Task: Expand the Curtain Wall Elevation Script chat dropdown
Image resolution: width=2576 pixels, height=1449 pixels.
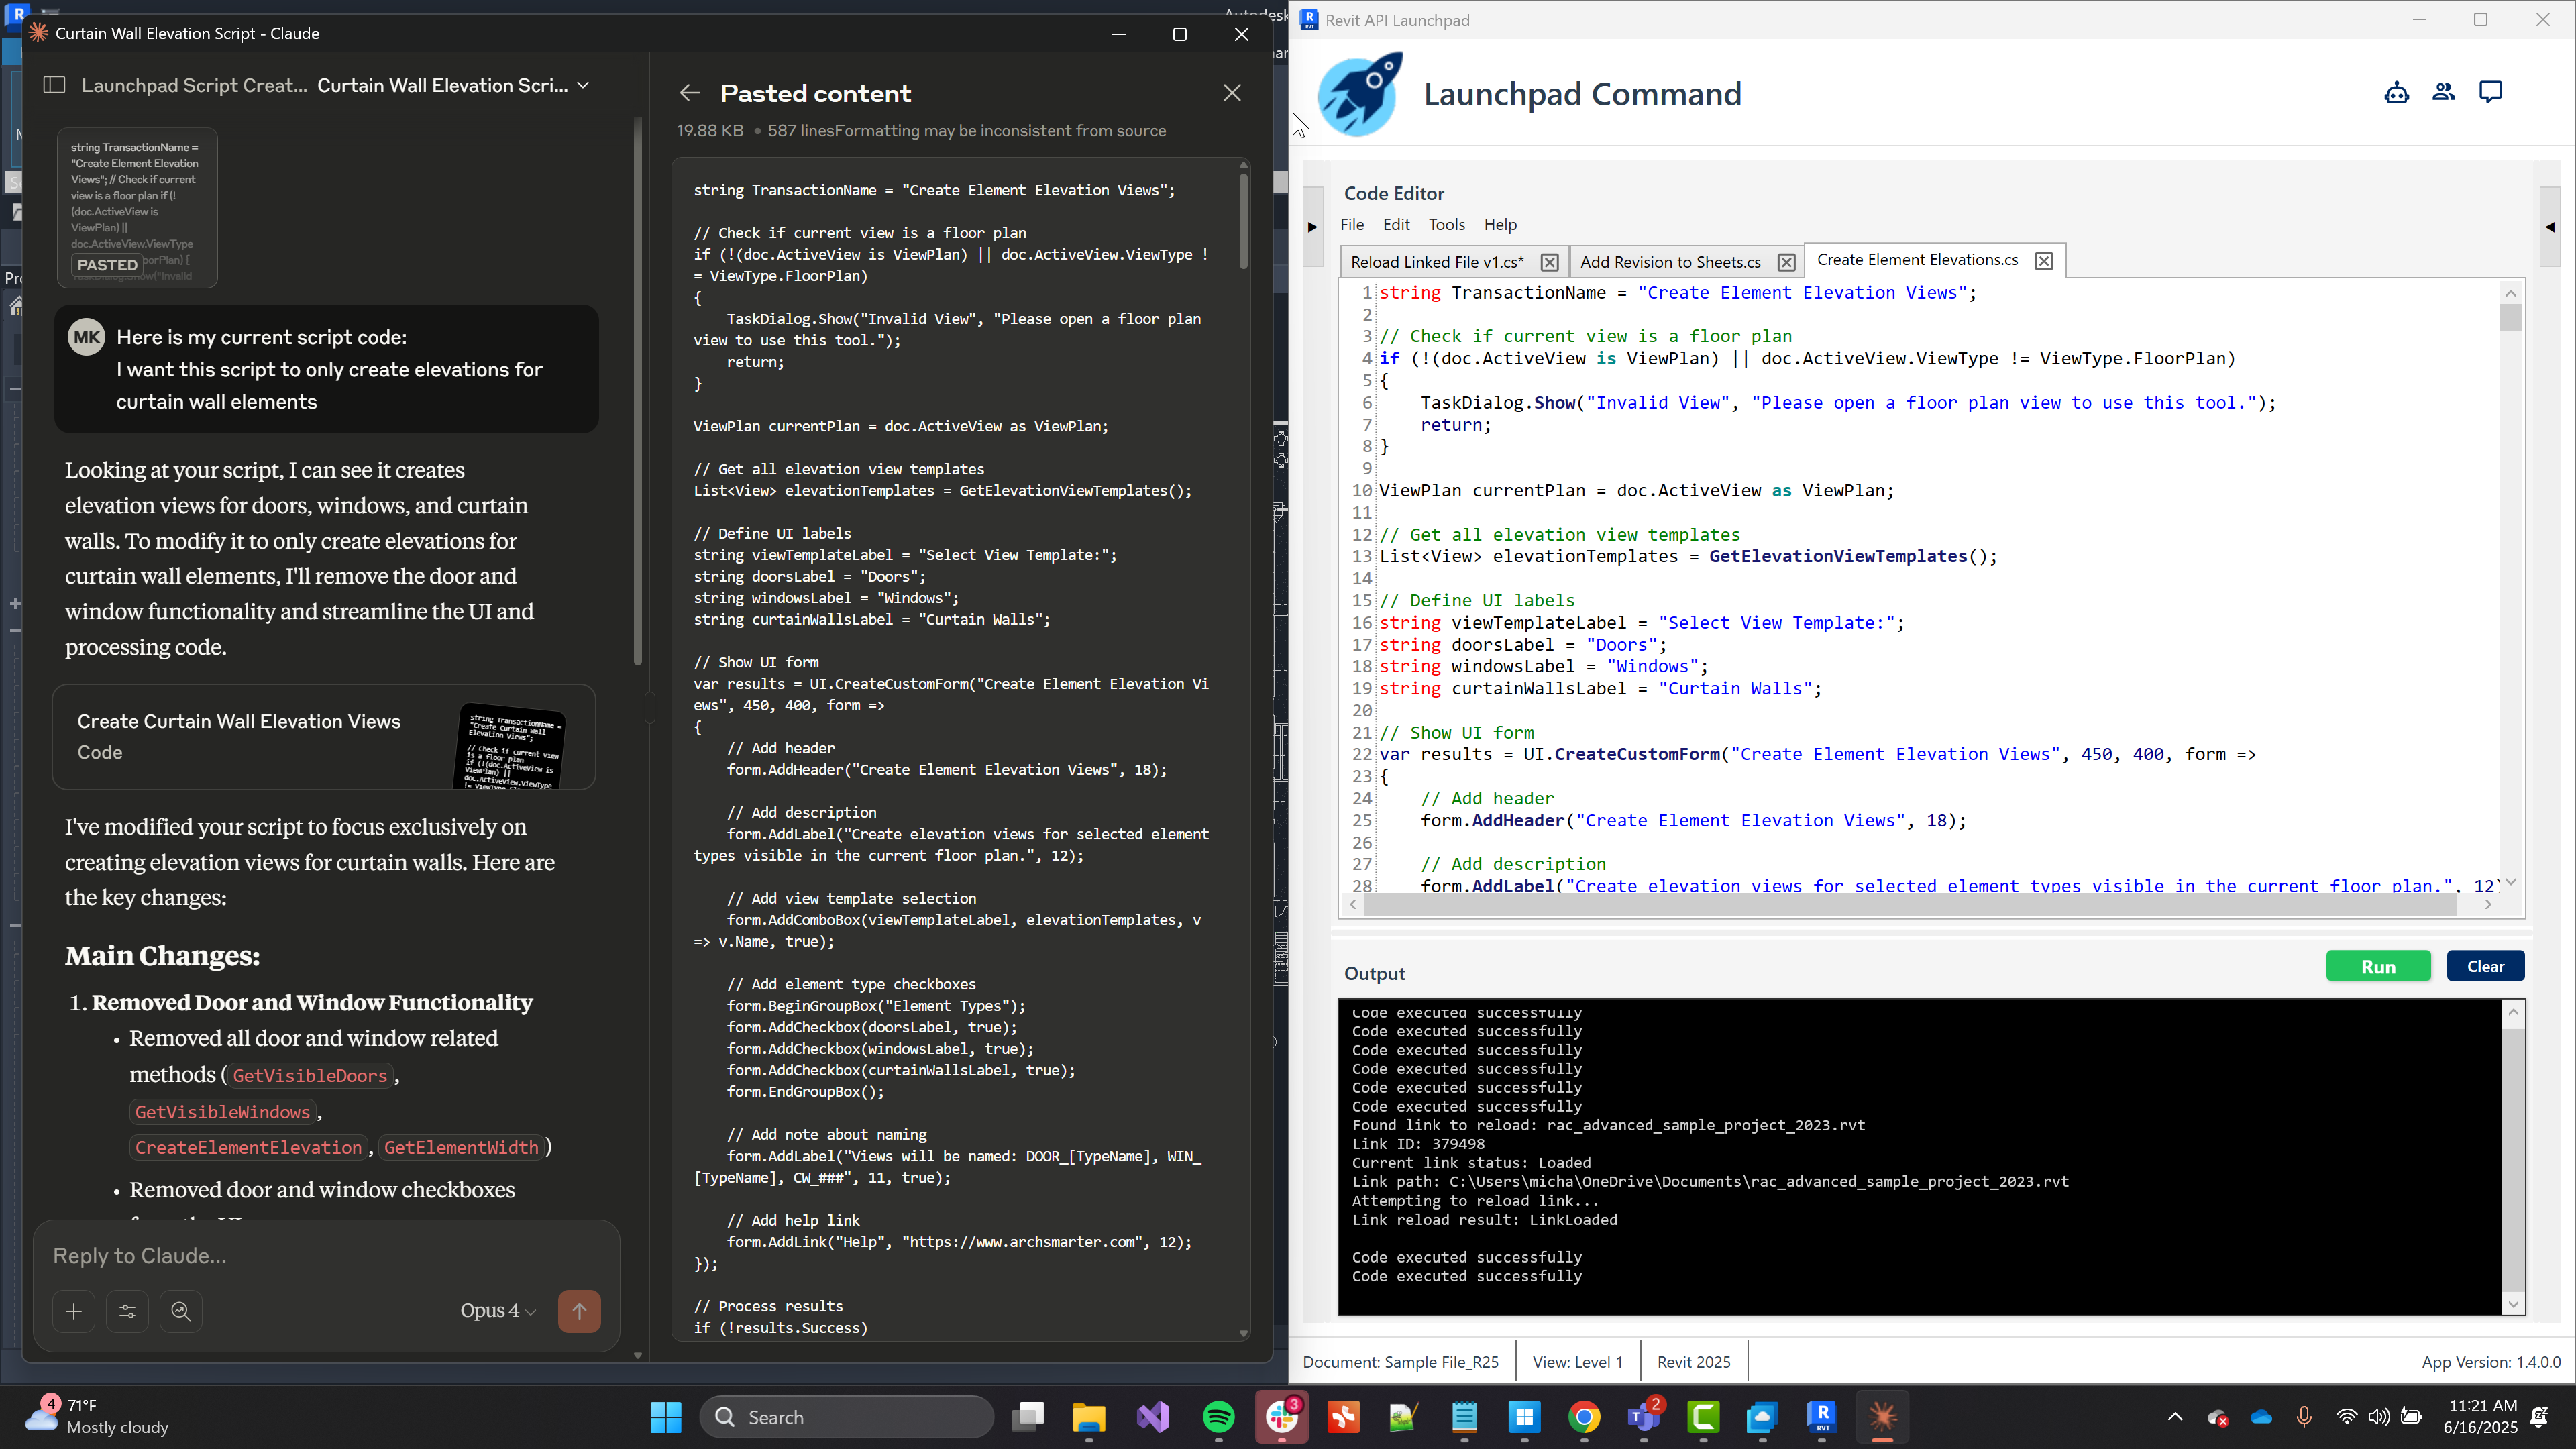Action: click(583, 85)
